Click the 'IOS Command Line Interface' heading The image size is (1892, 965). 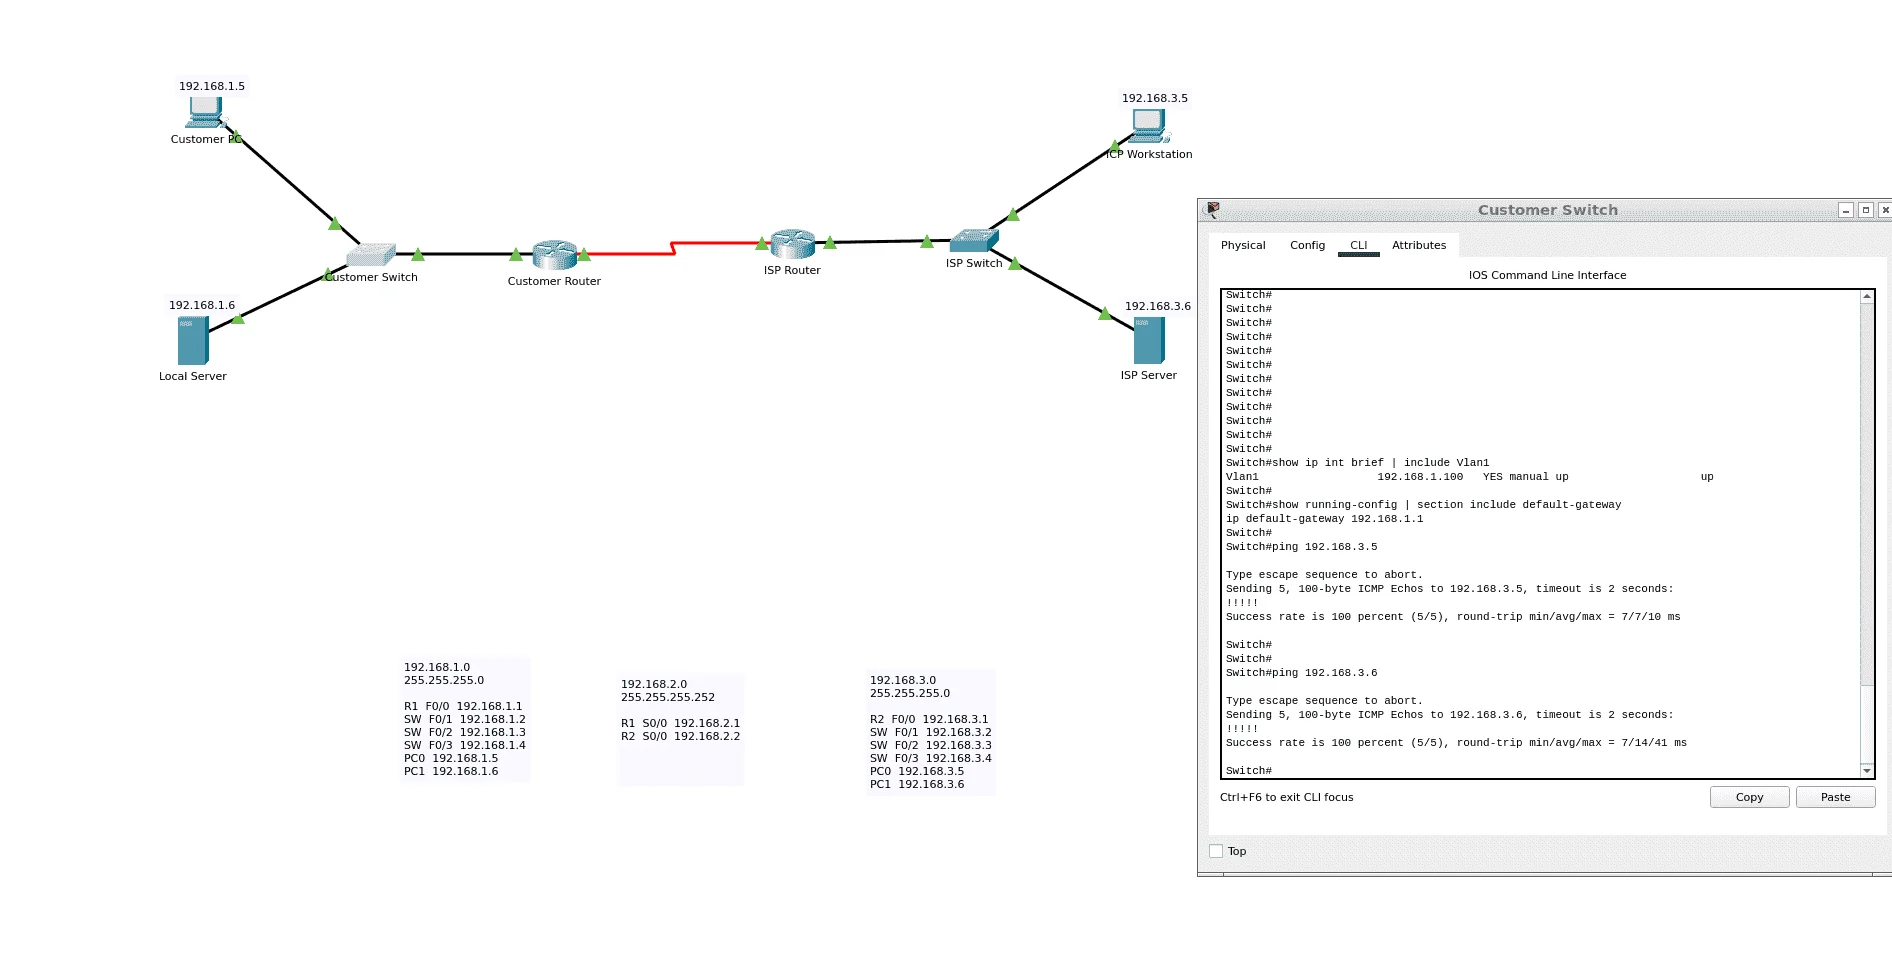1547,275
